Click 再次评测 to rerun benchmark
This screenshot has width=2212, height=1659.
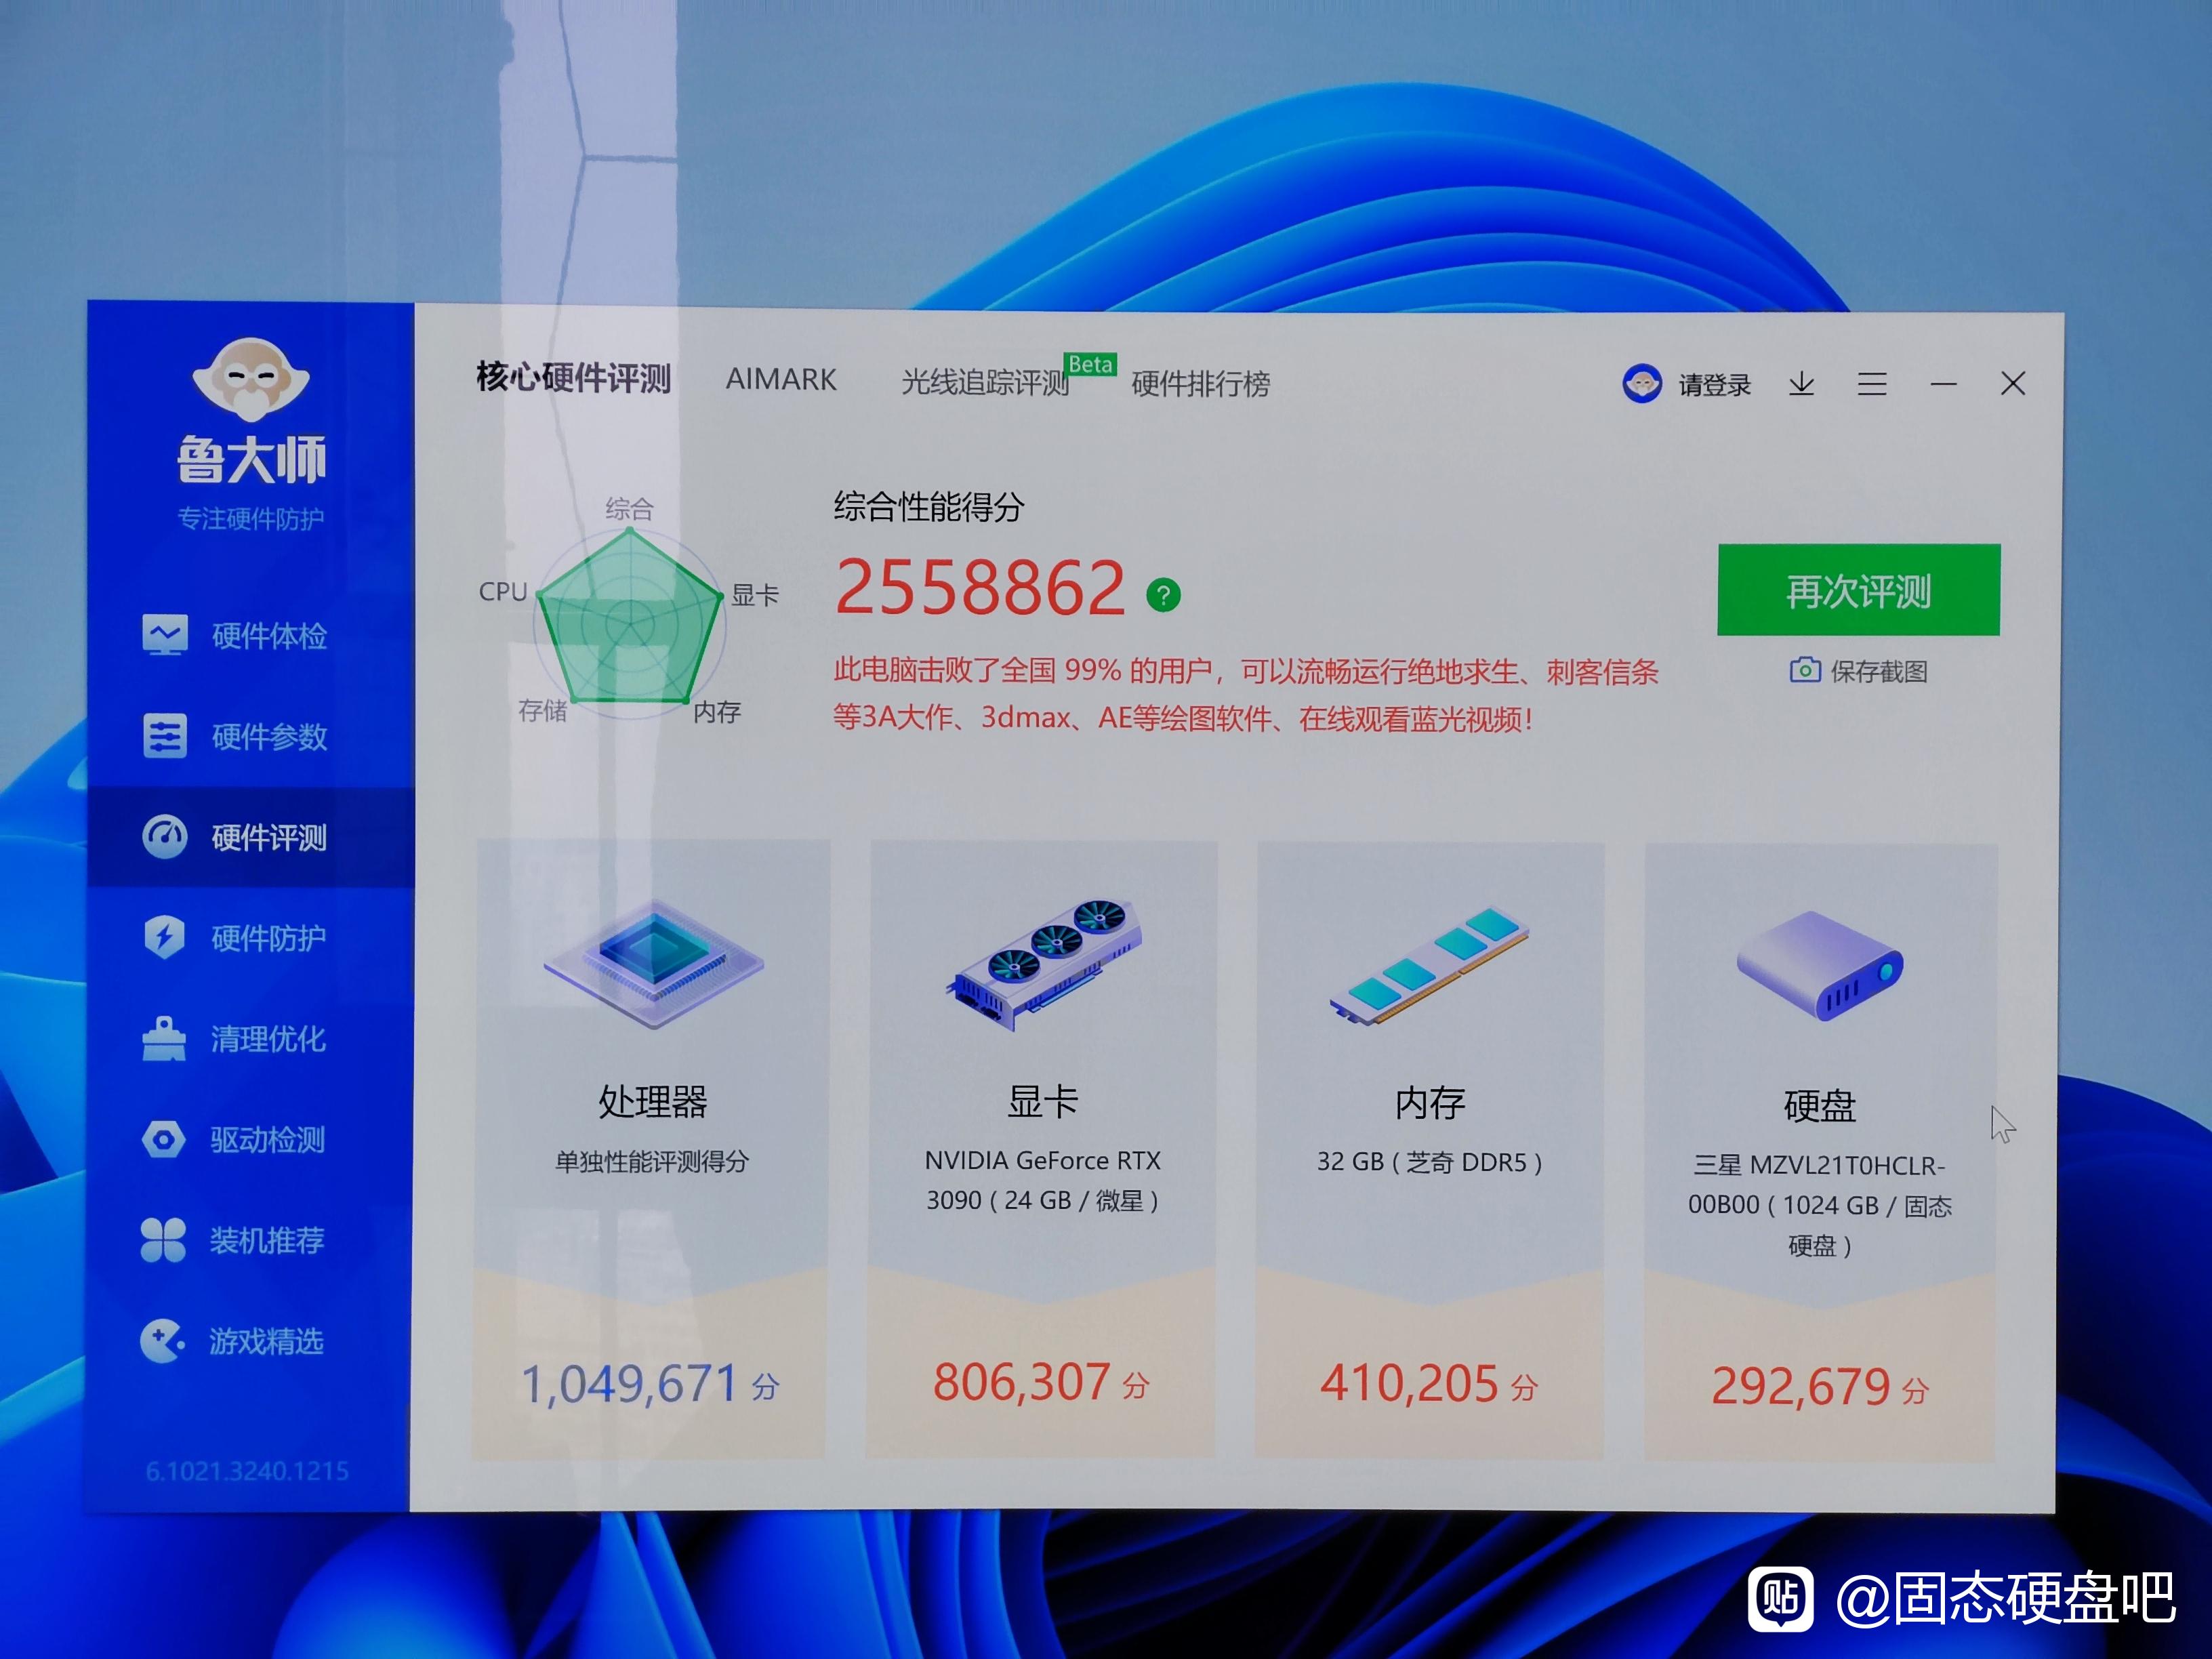pyautogui.click(x=1858, y=590)
